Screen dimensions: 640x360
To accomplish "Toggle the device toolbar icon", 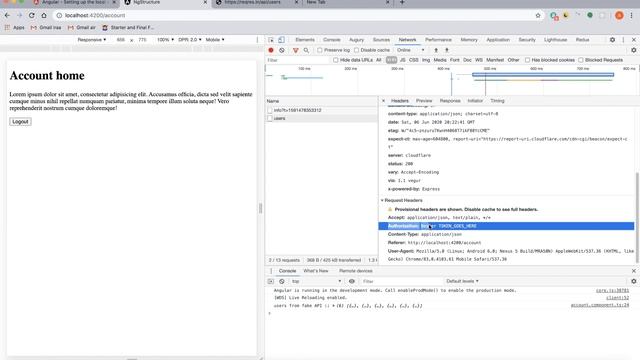I will point(282,40).
